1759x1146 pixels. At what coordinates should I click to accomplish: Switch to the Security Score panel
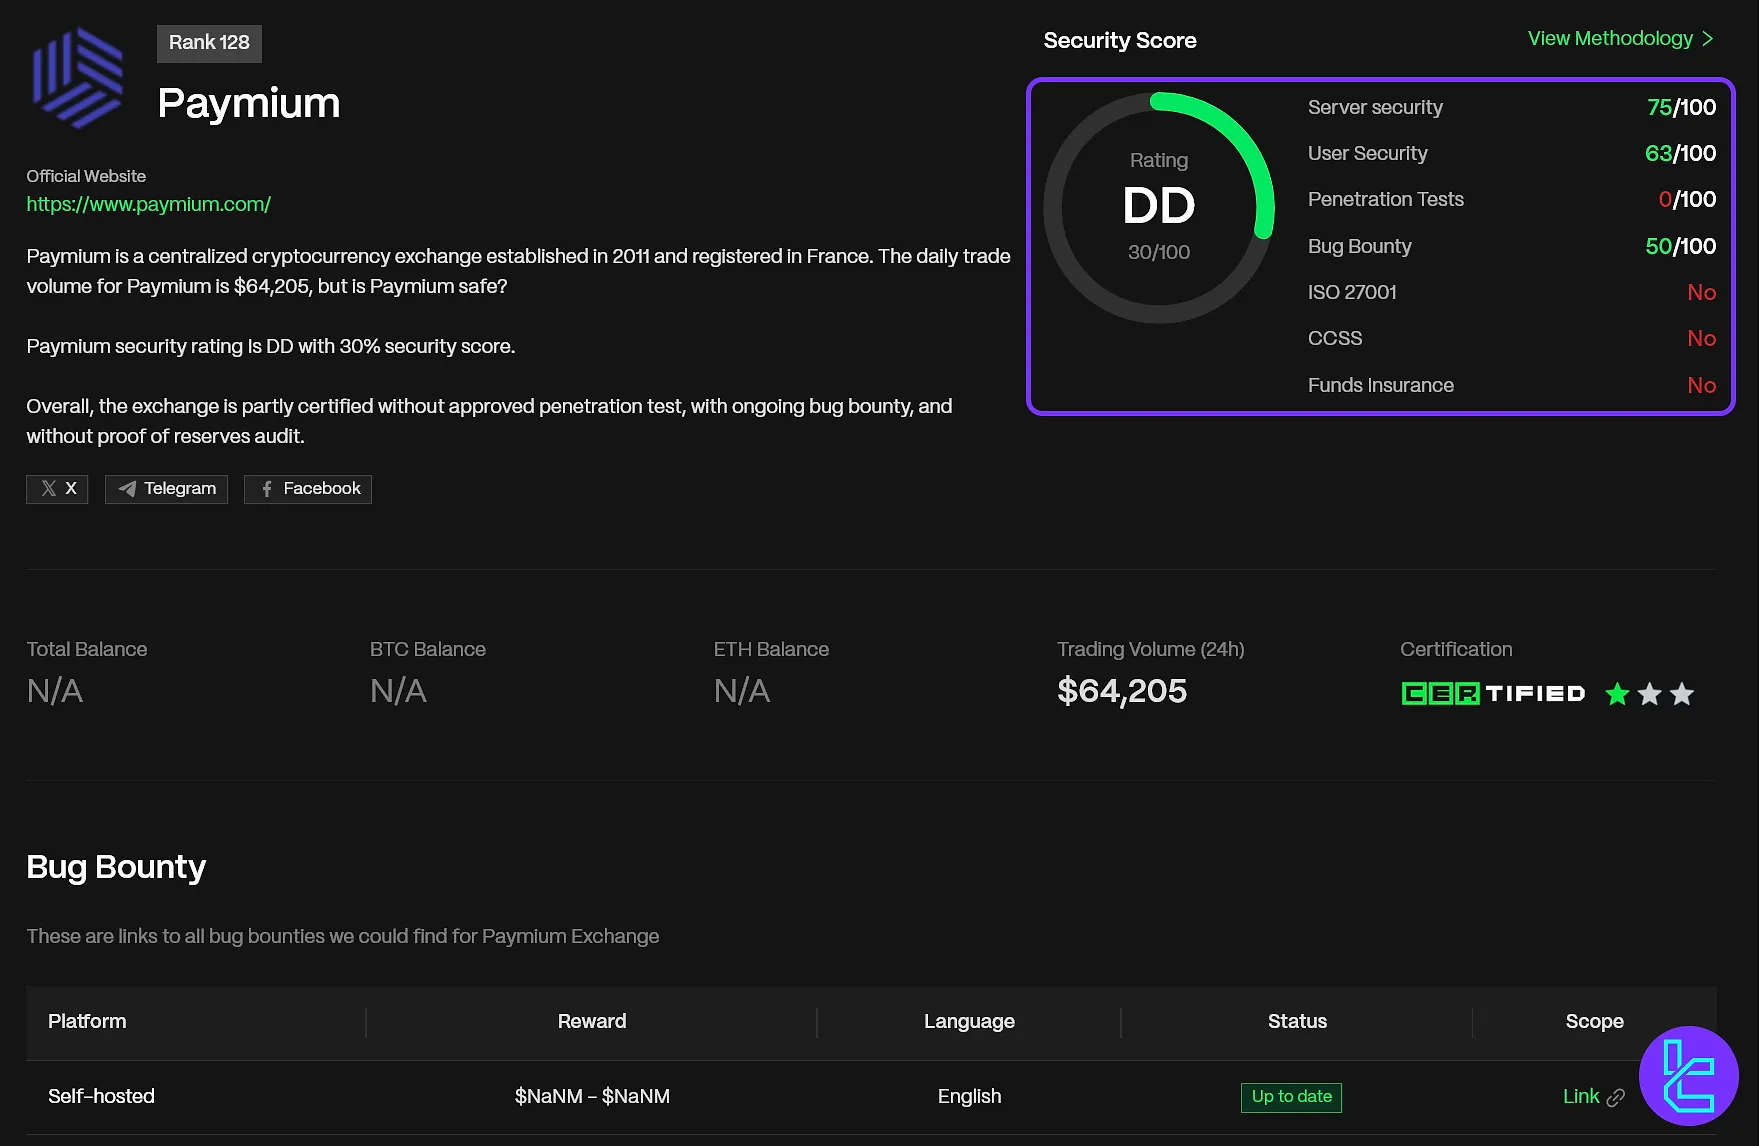(x=1119, y=40)
